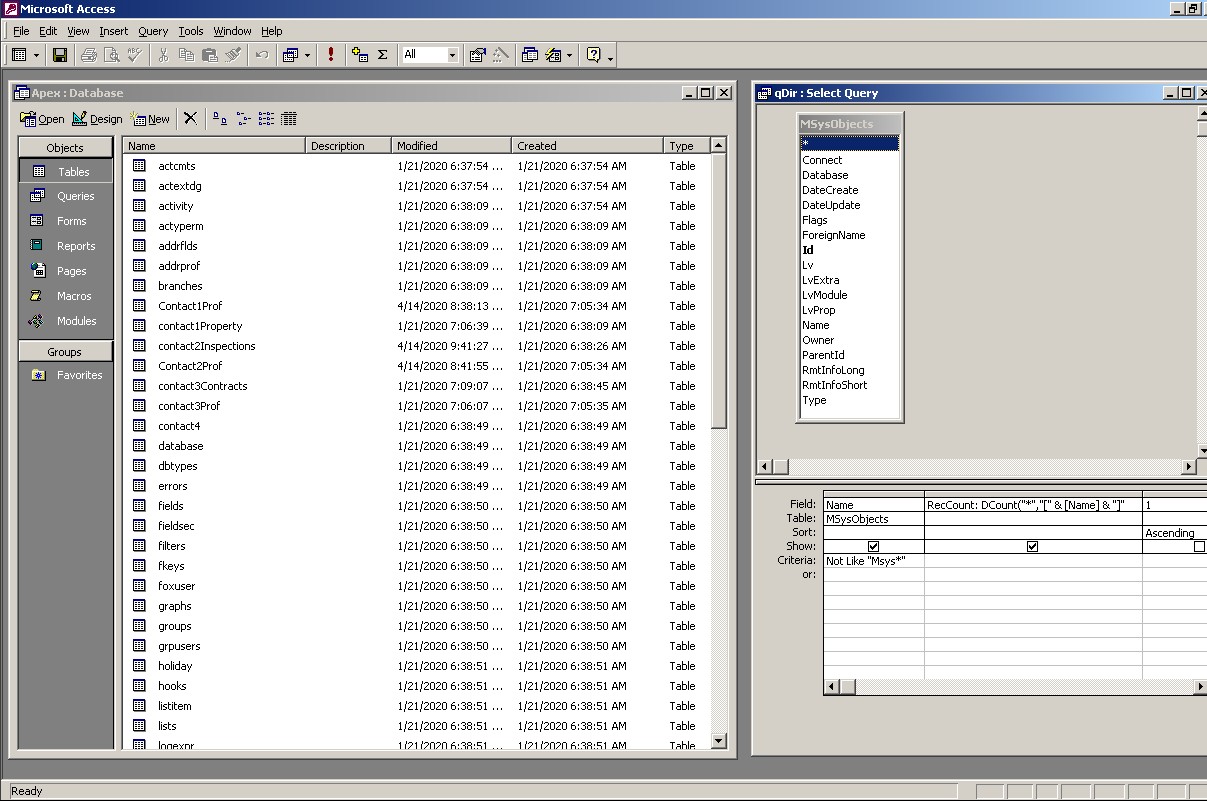This screenshot has width=1207, height=801.
Task: Select Modules in the Objects bar
Action: (65, 321)
